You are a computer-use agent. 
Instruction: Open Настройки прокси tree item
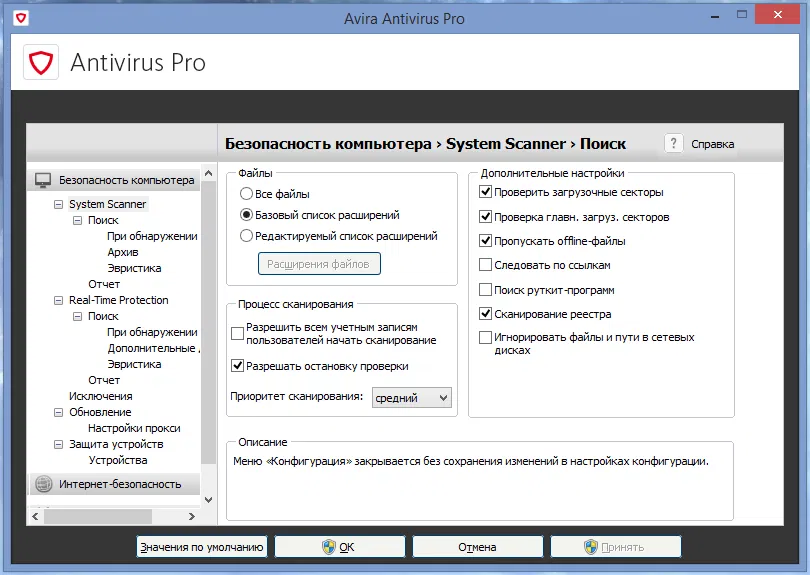pos(134,428)
